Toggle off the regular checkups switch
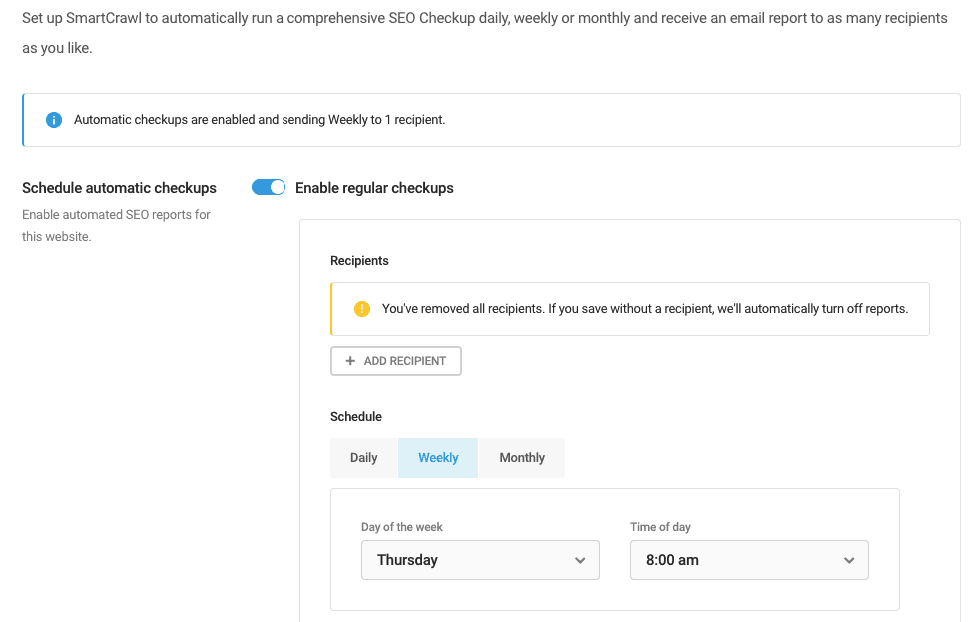 [268, 188]
